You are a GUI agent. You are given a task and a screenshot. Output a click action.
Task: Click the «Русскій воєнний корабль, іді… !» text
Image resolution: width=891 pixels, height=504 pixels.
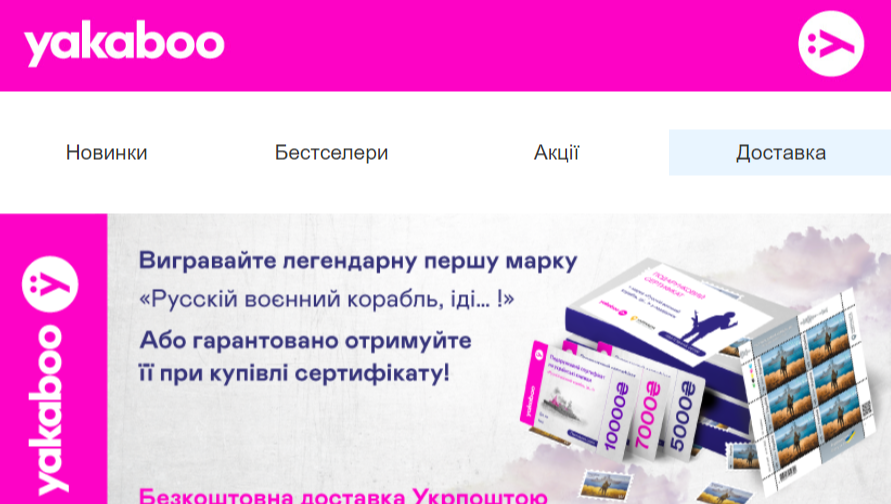[x=327, y=299]
